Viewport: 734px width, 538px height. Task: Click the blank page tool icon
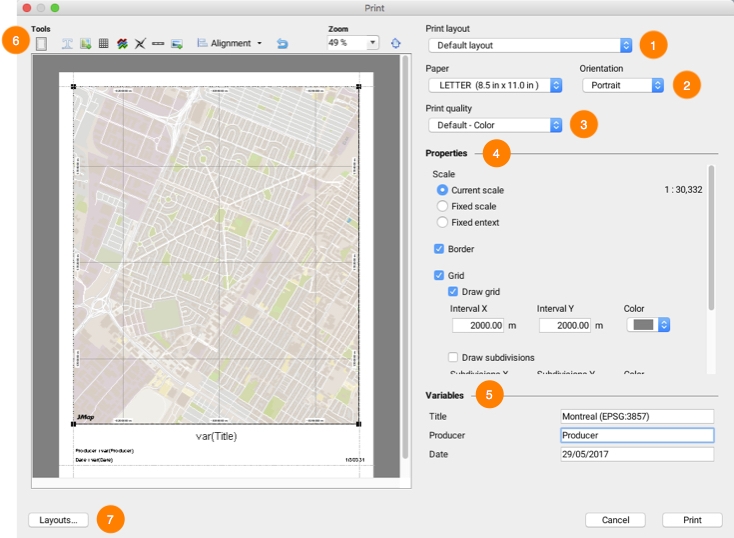coord(41,44)
